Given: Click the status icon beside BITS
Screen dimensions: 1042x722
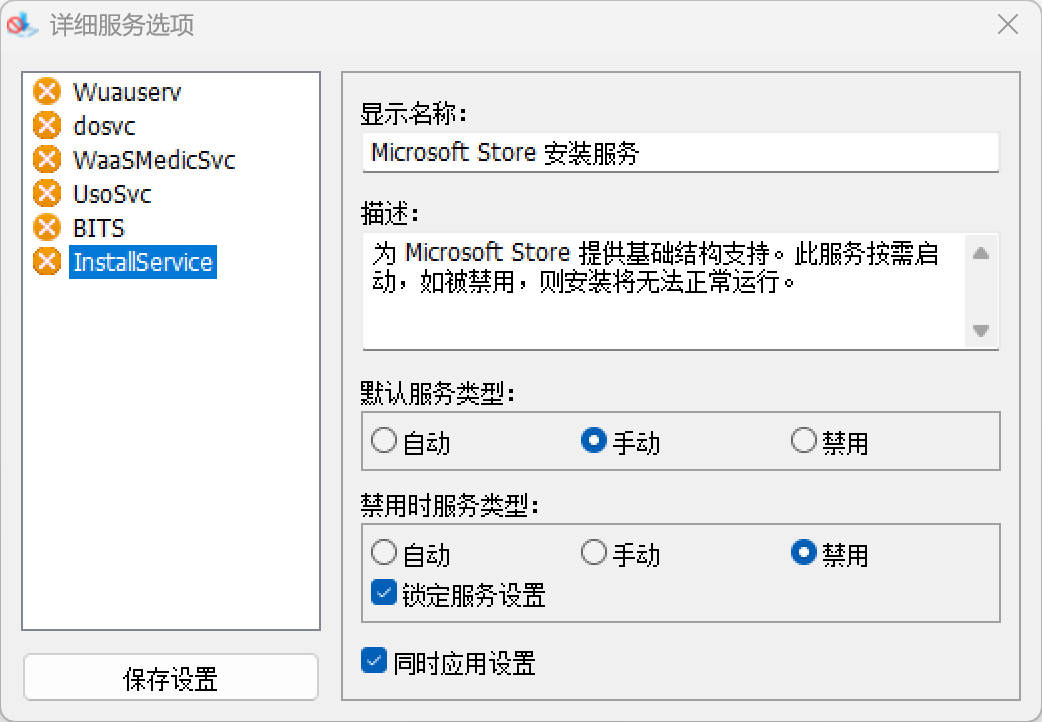Looking at the screenshot, I should pyautogui.click(x=47, y=228).
